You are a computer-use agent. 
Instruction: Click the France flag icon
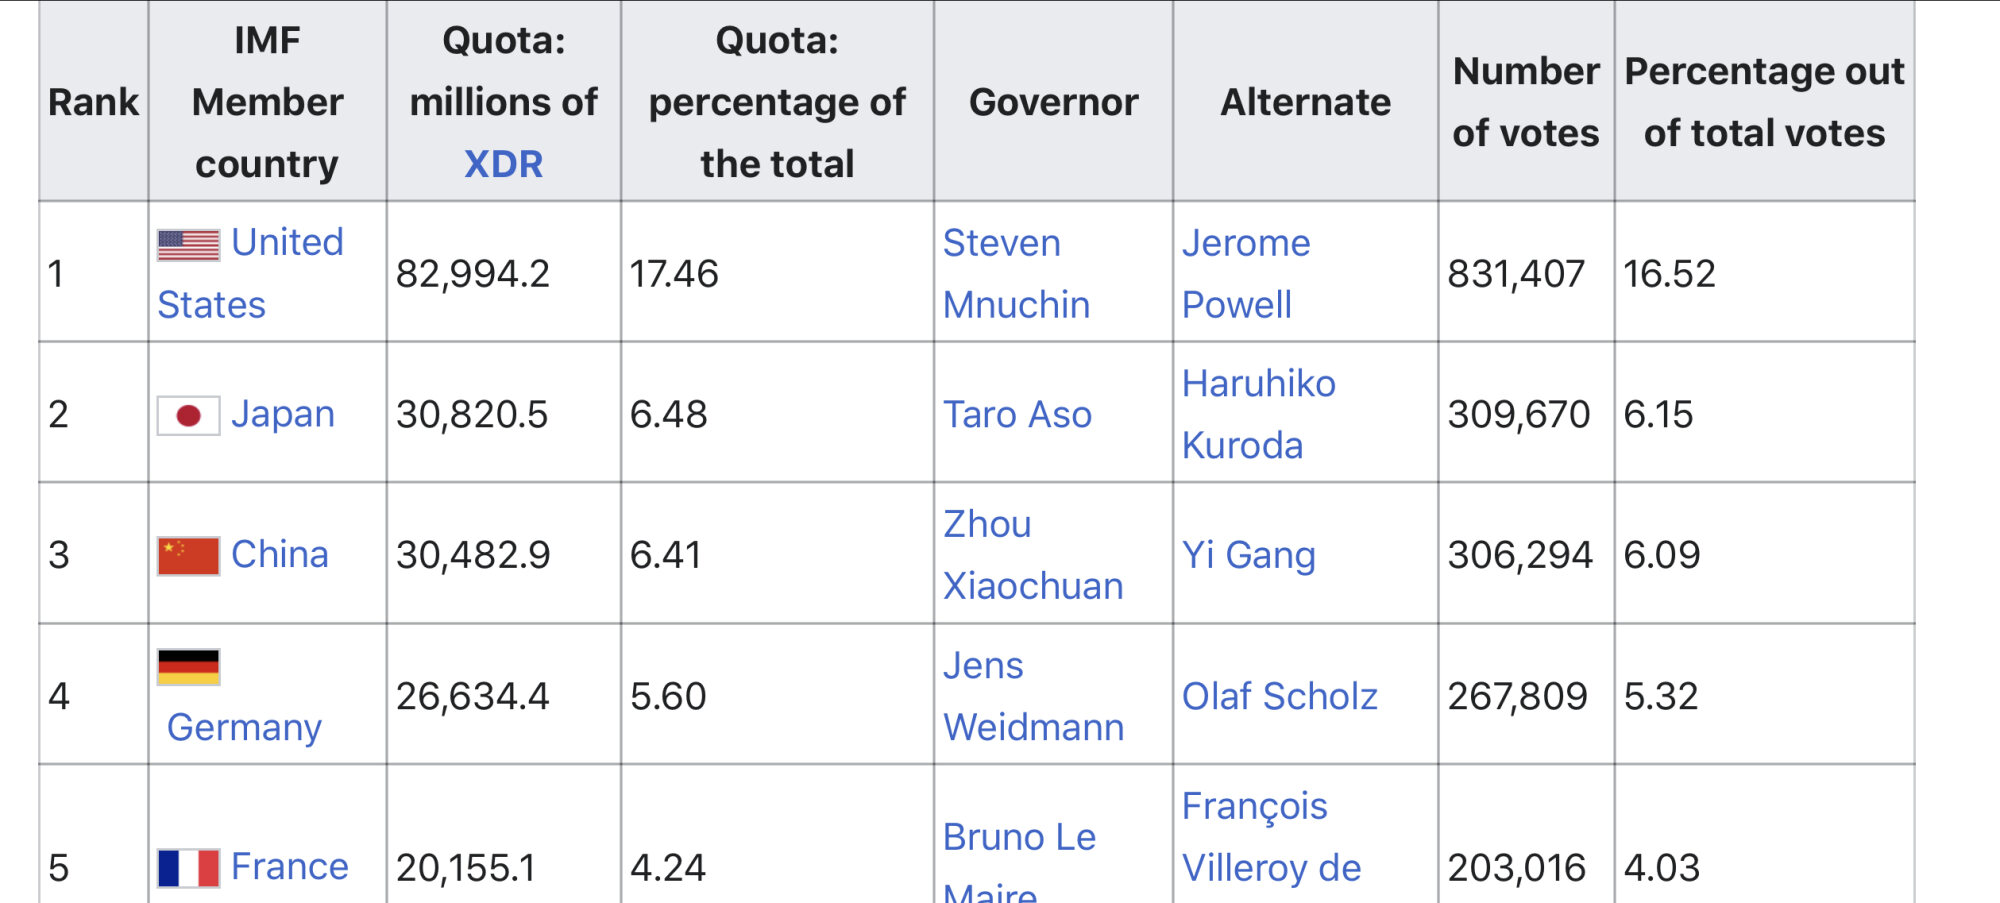point(188,868)
